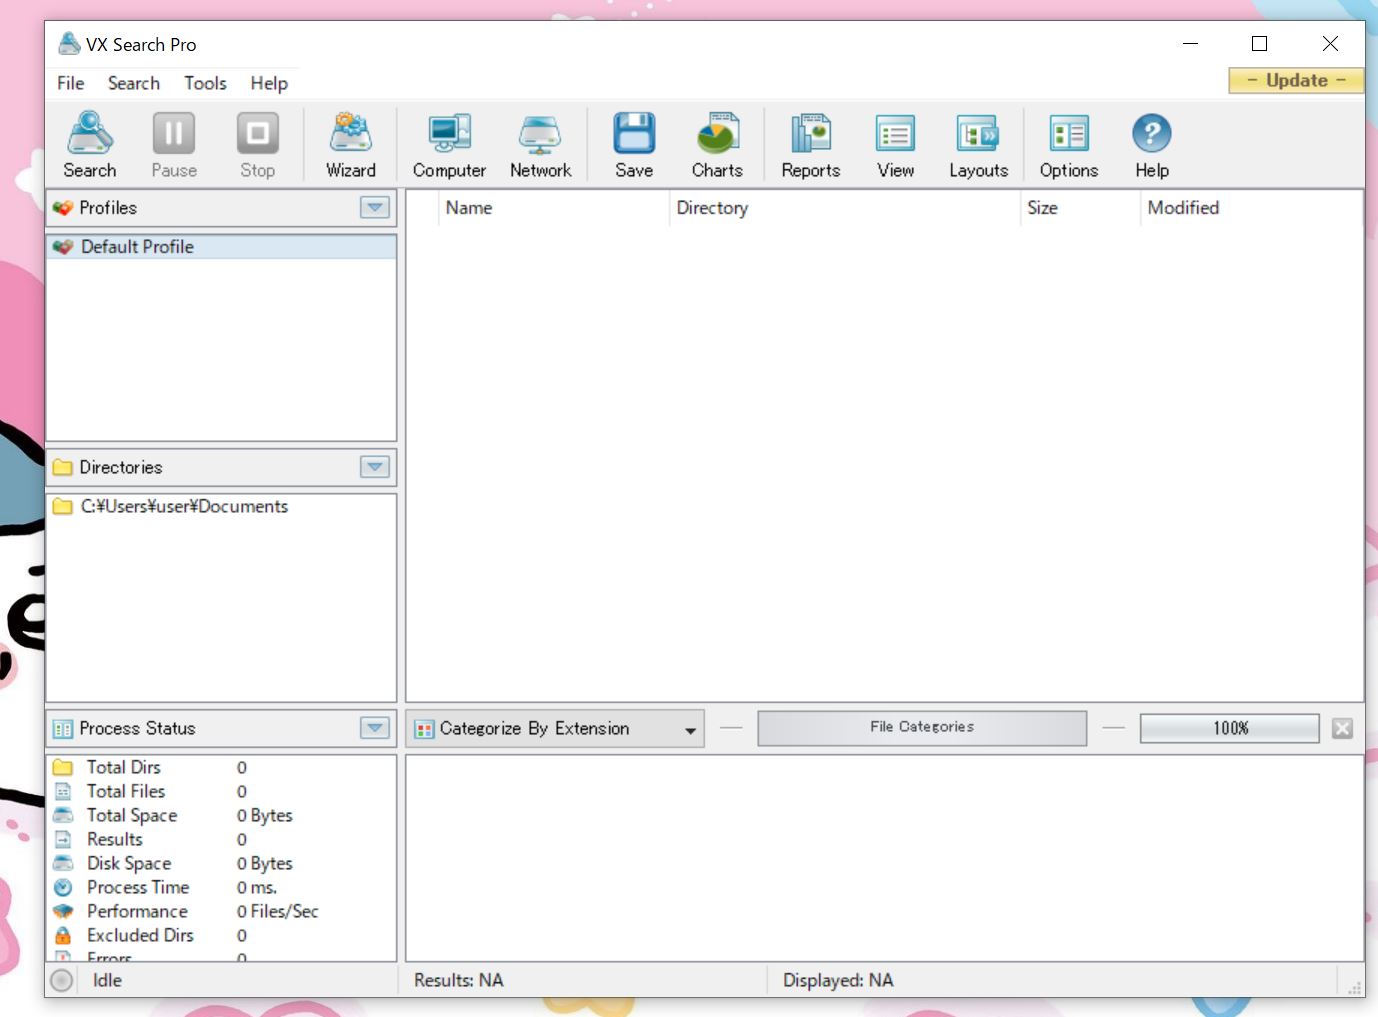This screenshot has width=1378, height=1017.
Task: Click the Process Status header icon
Action: (63, 729)
